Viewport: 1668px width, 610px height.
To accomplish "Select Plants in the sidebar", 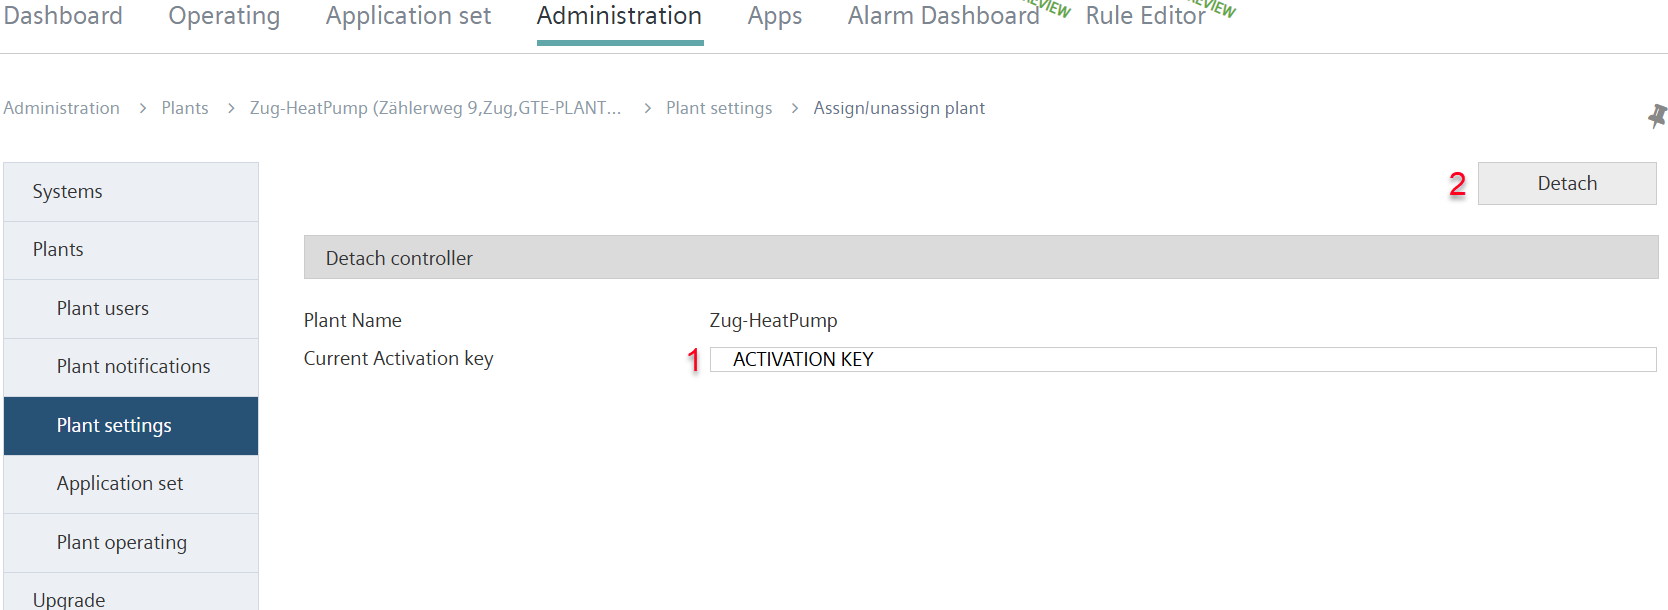I will pos(131,250).
